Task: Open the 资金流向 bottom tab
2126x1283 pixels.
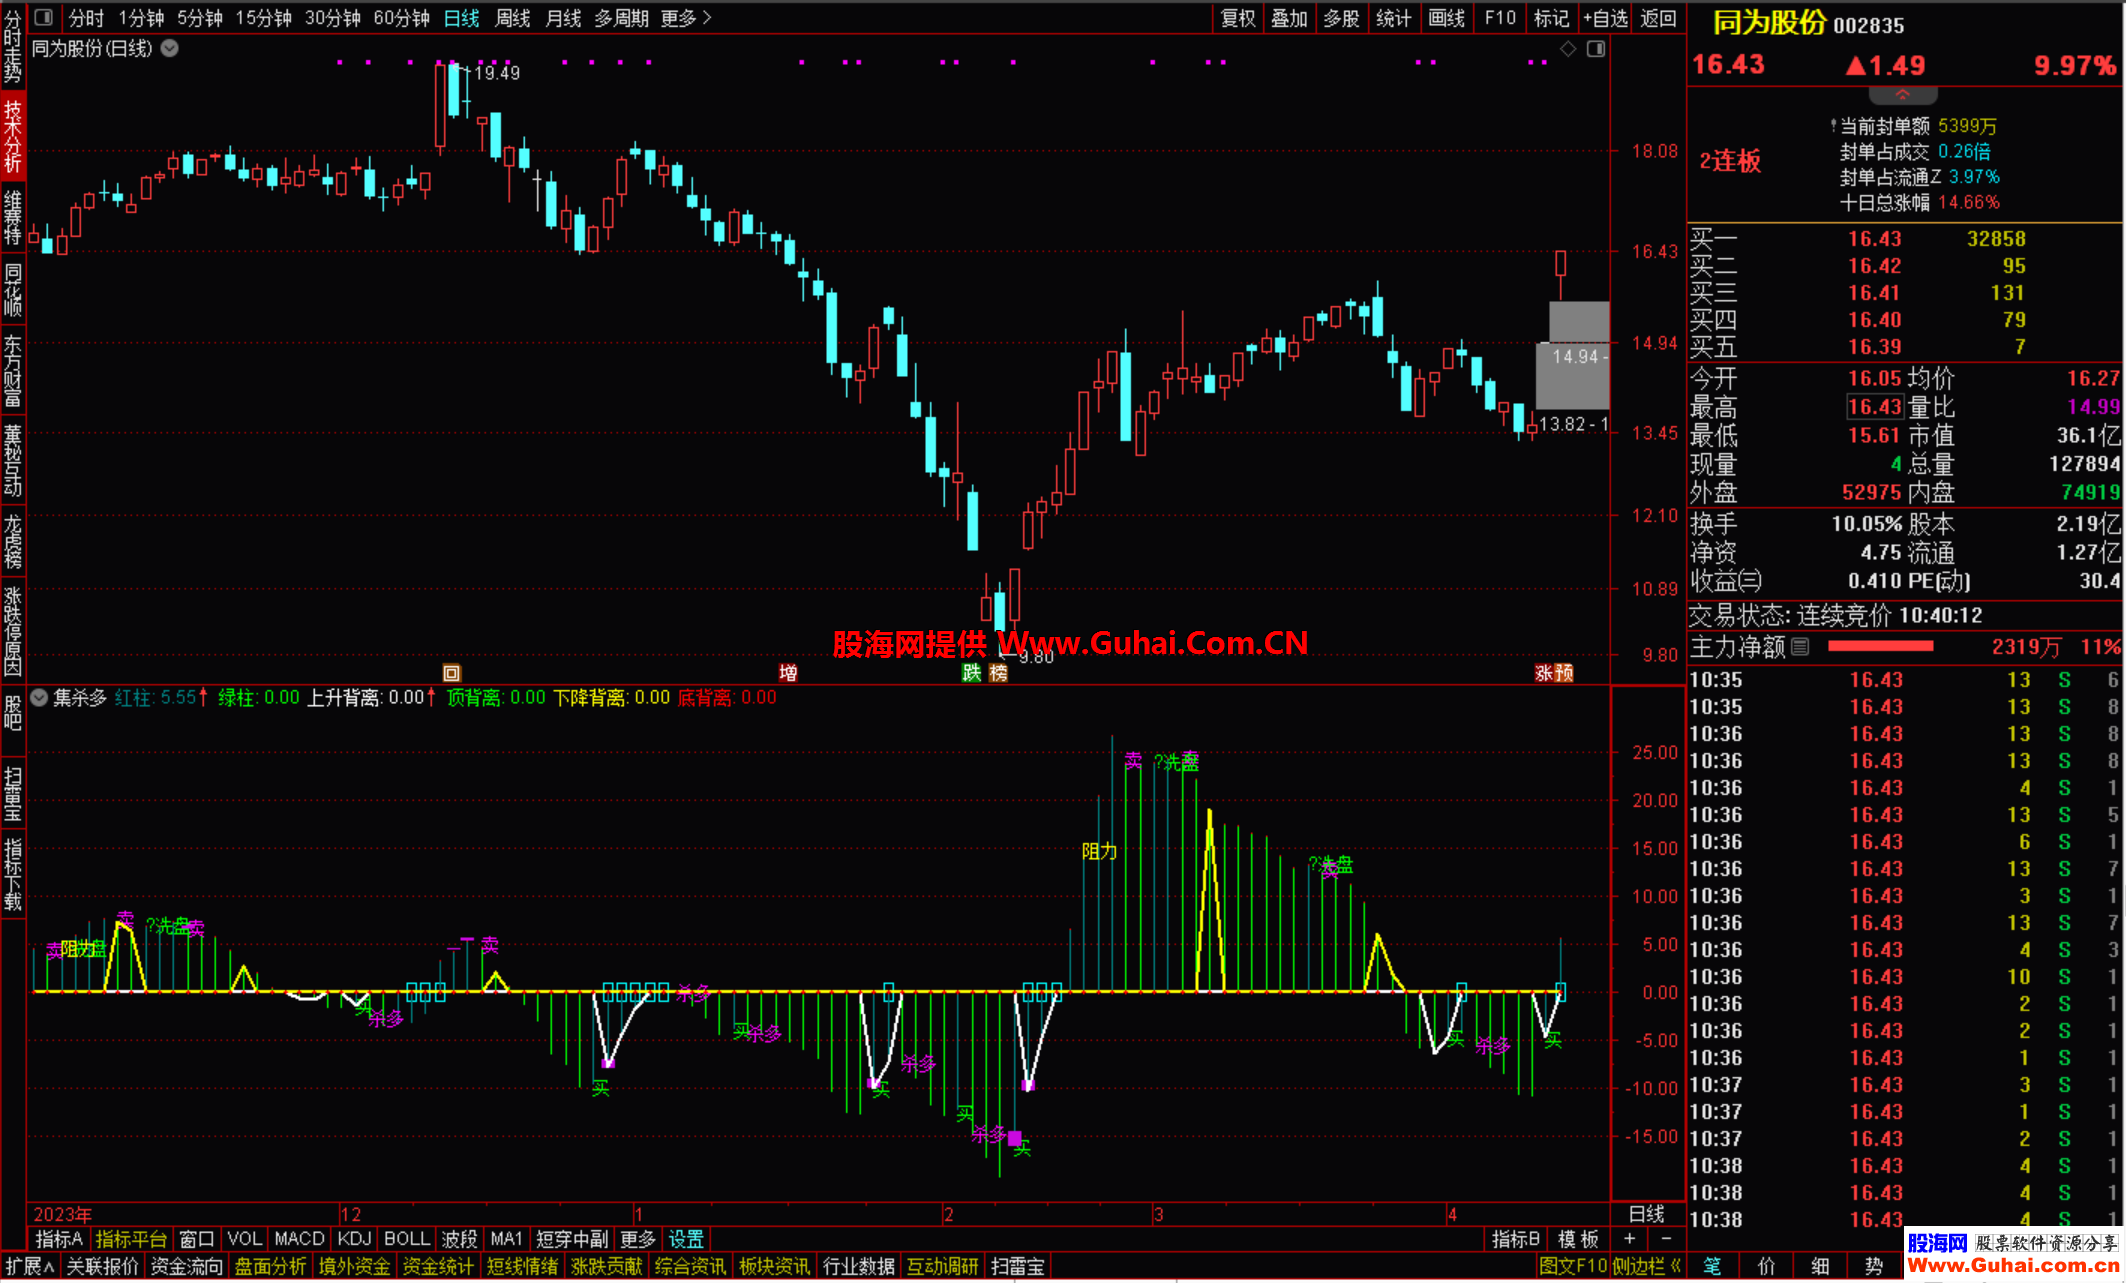Action: coord(187,1267)
